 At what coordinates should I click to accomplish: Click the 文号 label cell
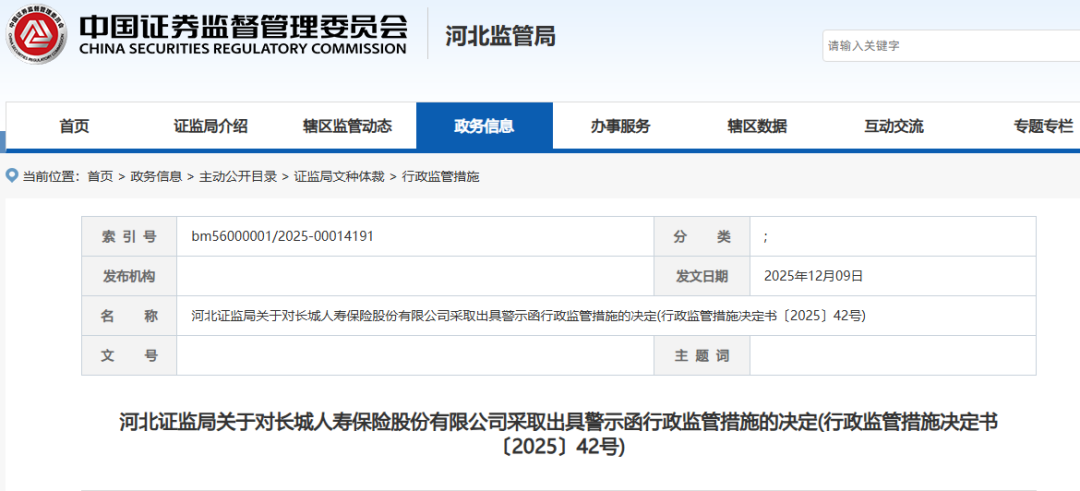point(129,355)
